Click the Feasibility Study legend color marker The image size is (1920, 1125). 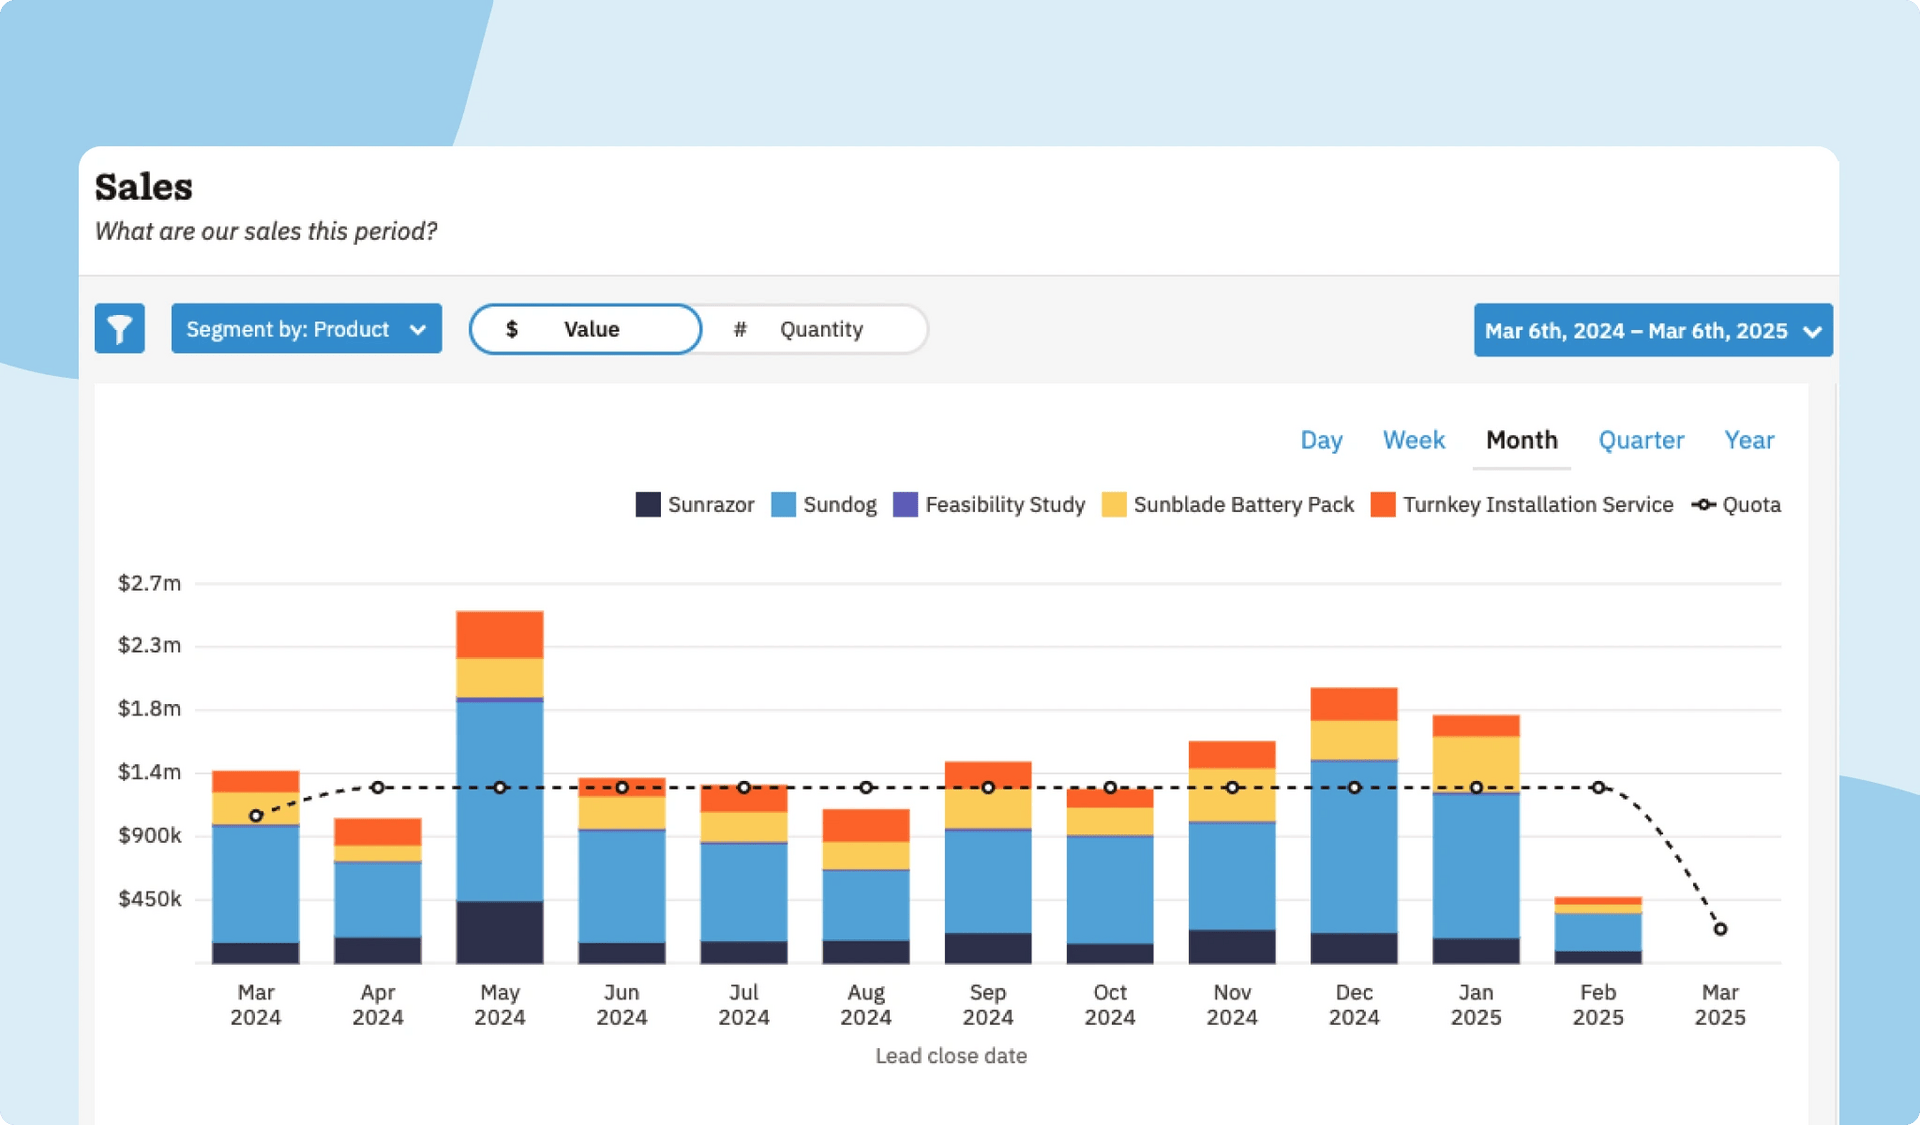click(906, 505)
